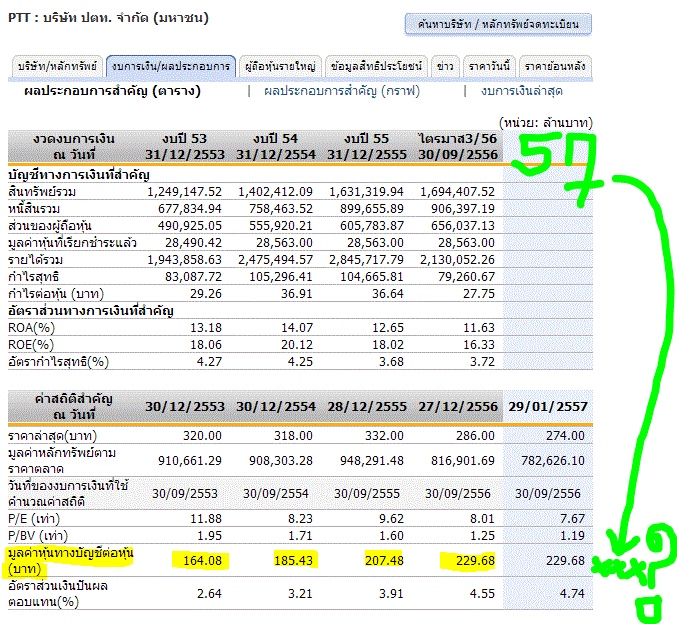The image size is (677, 624).
Task: Click the ไตรมาส3/56 column header
Action: (458, 146)
